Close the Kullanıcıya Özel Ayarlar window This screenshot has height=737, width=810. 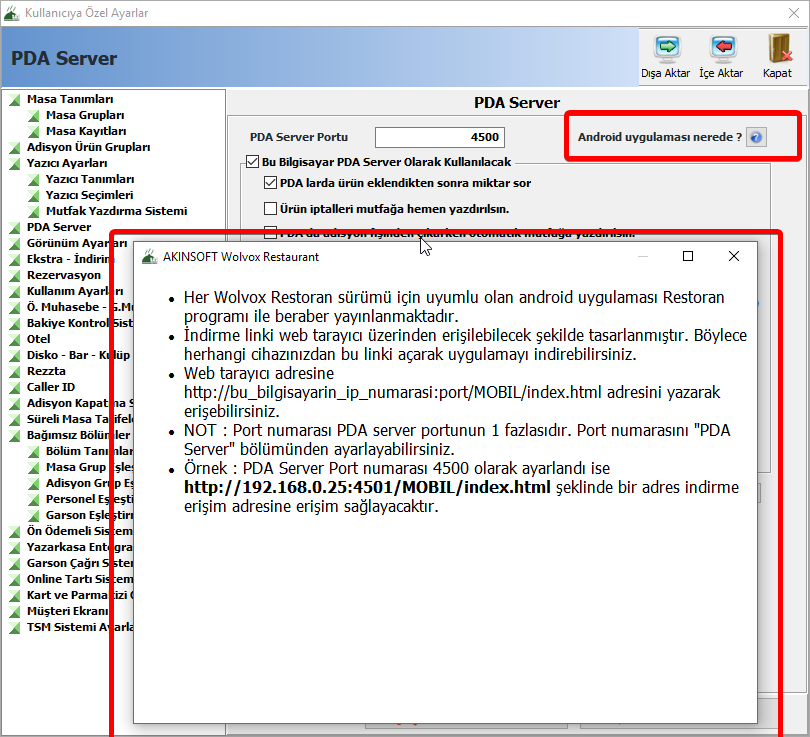click(794, 13)
